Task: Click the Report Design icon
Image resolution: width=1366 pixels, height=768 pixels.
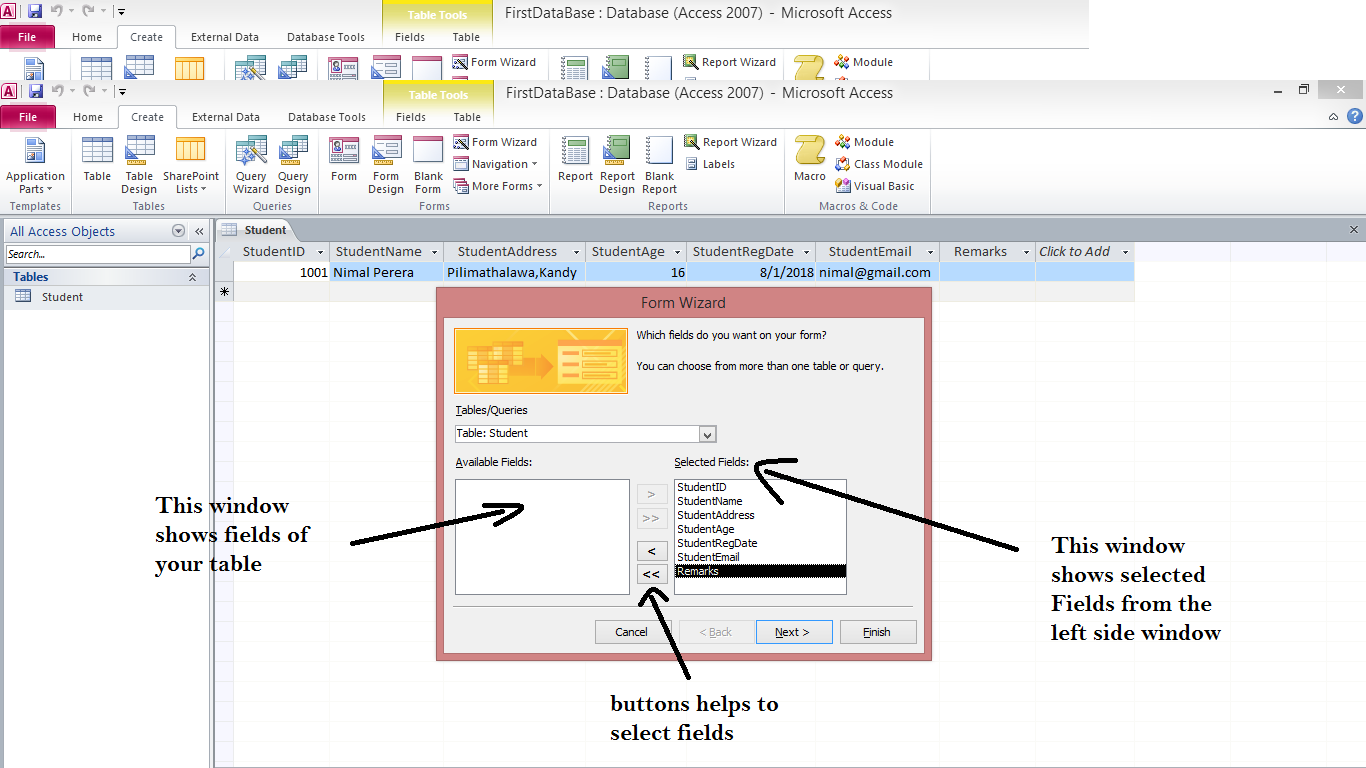Action: point(616,165)
